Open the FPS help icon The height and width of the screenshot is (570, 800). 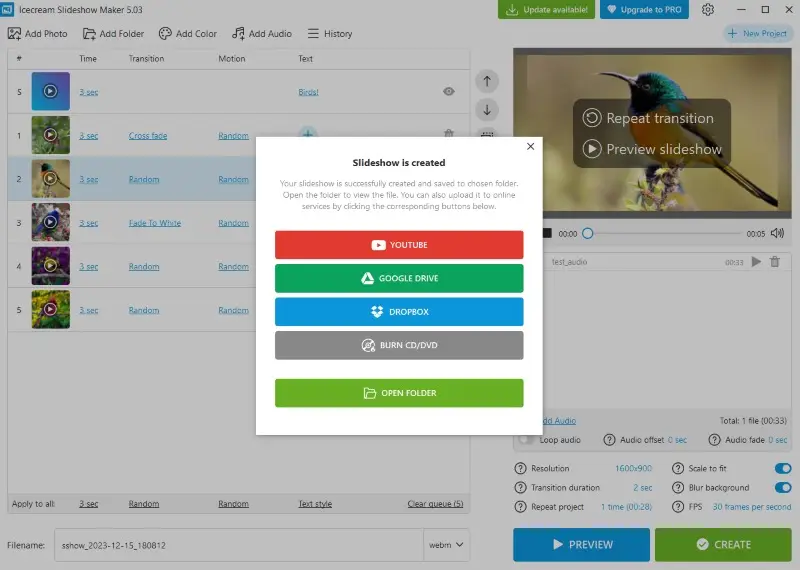(x=678, y=507)
